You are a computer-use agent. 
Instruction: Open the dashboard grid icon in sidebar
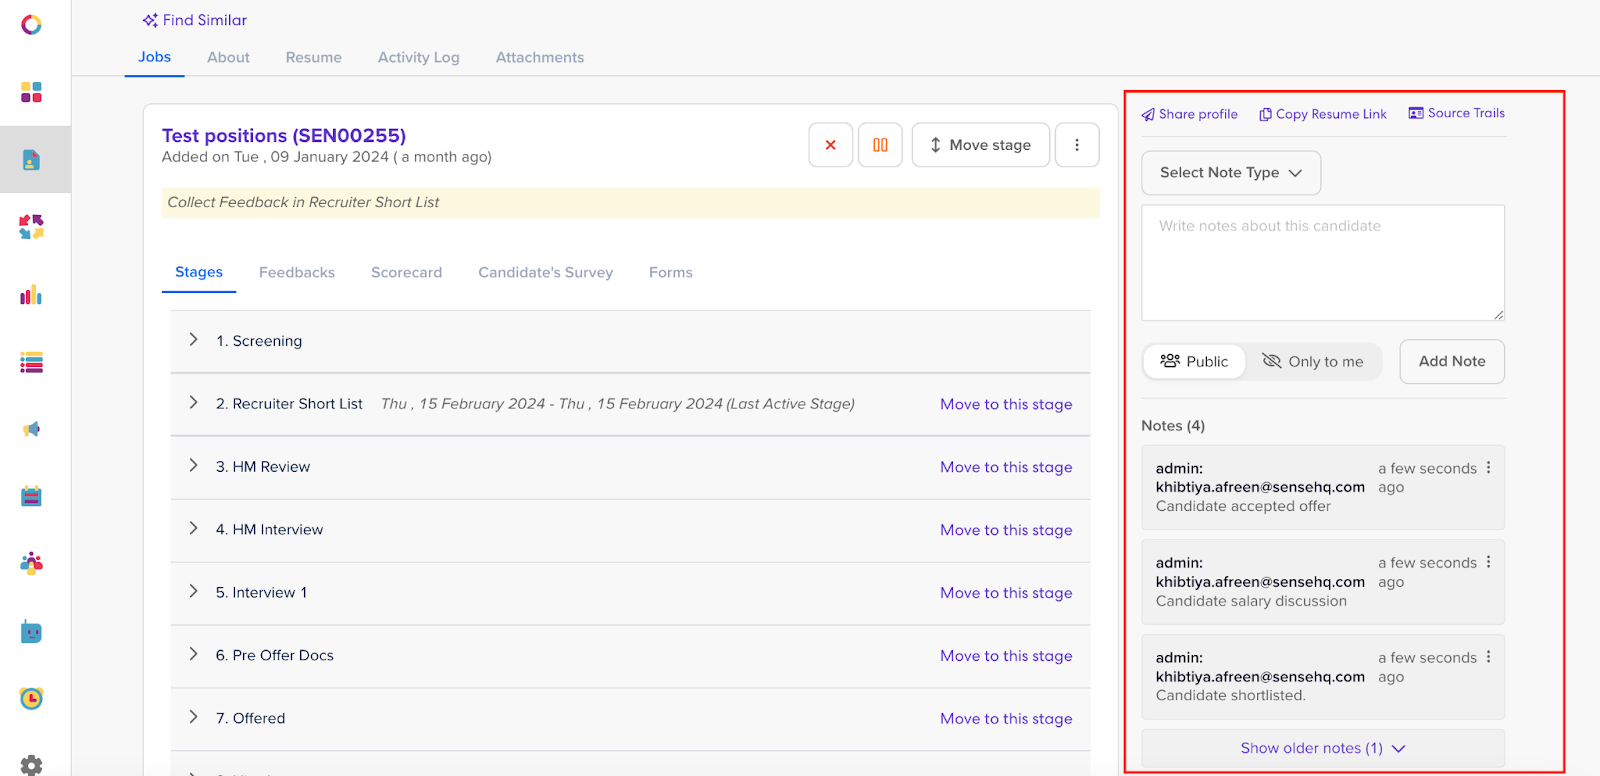[x=31, y=92]
